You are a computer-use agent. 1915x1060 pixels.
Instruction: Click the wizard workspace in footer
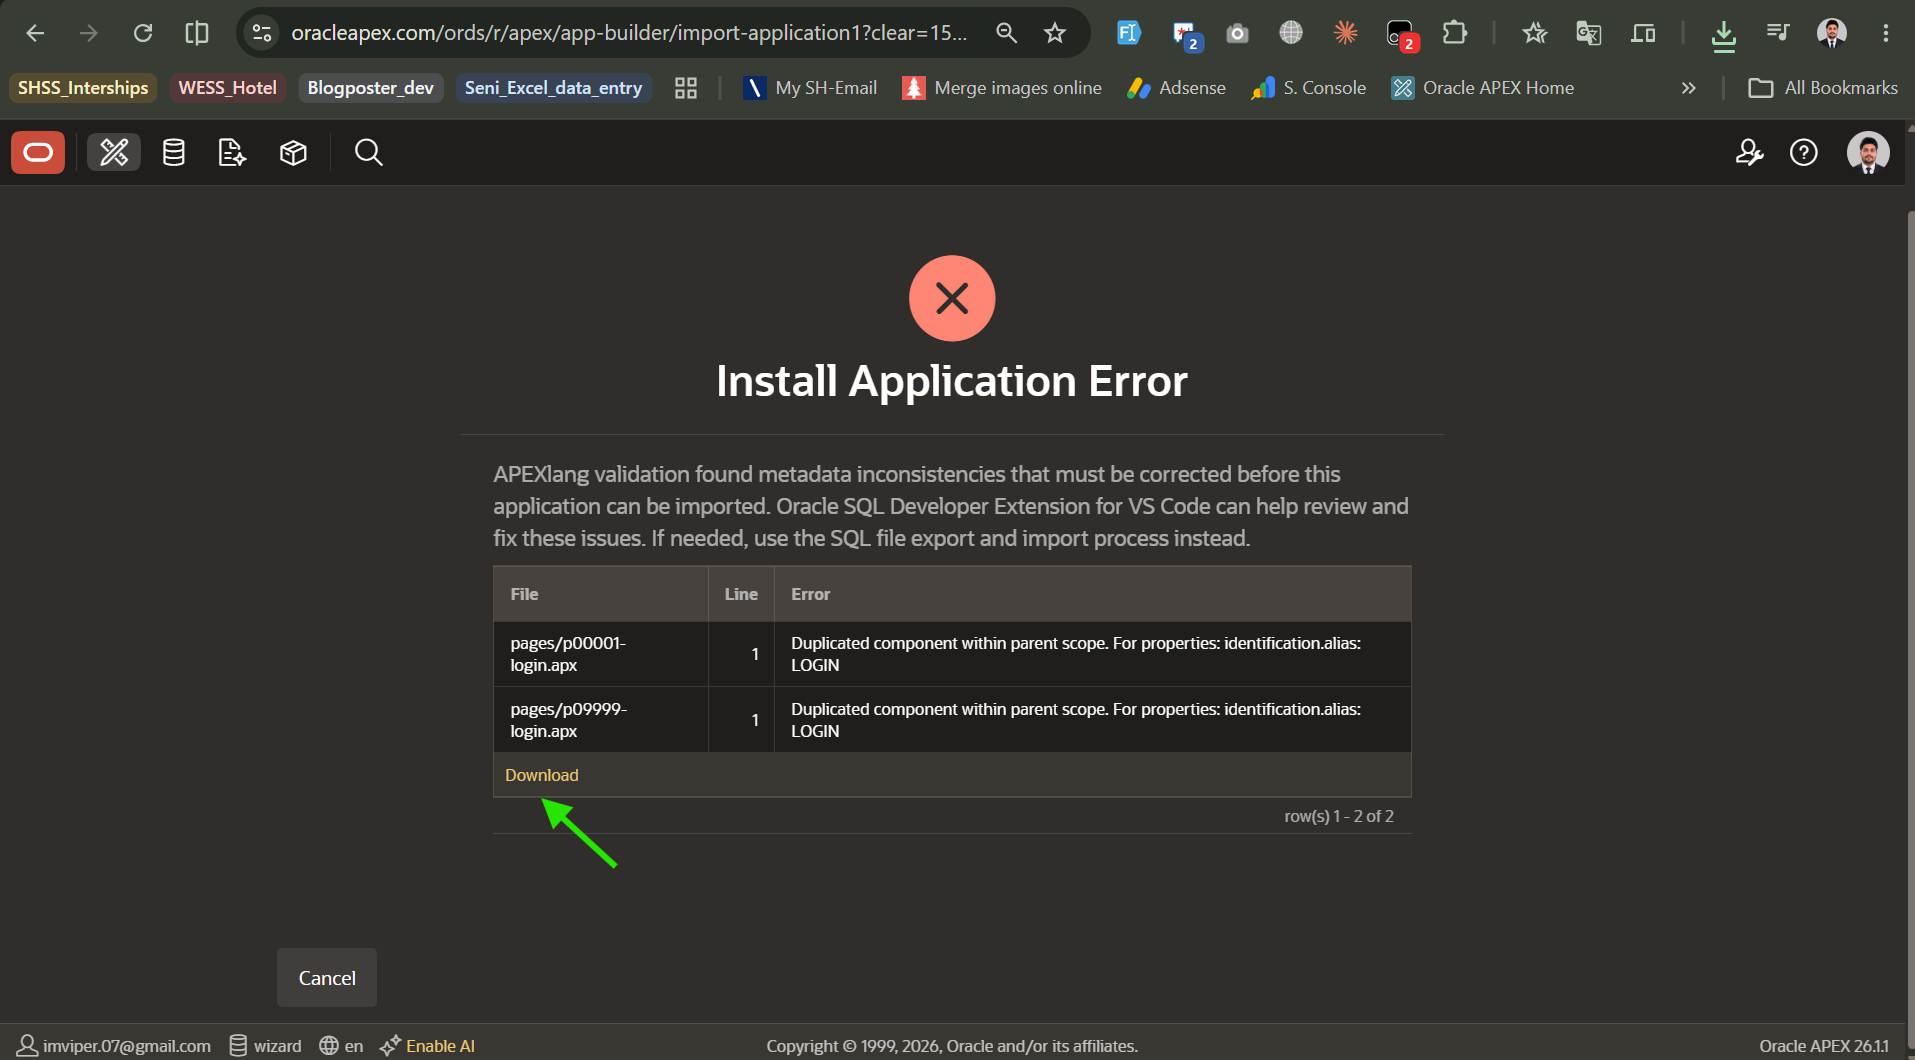pyautogui.click(x=265, y=1045)
